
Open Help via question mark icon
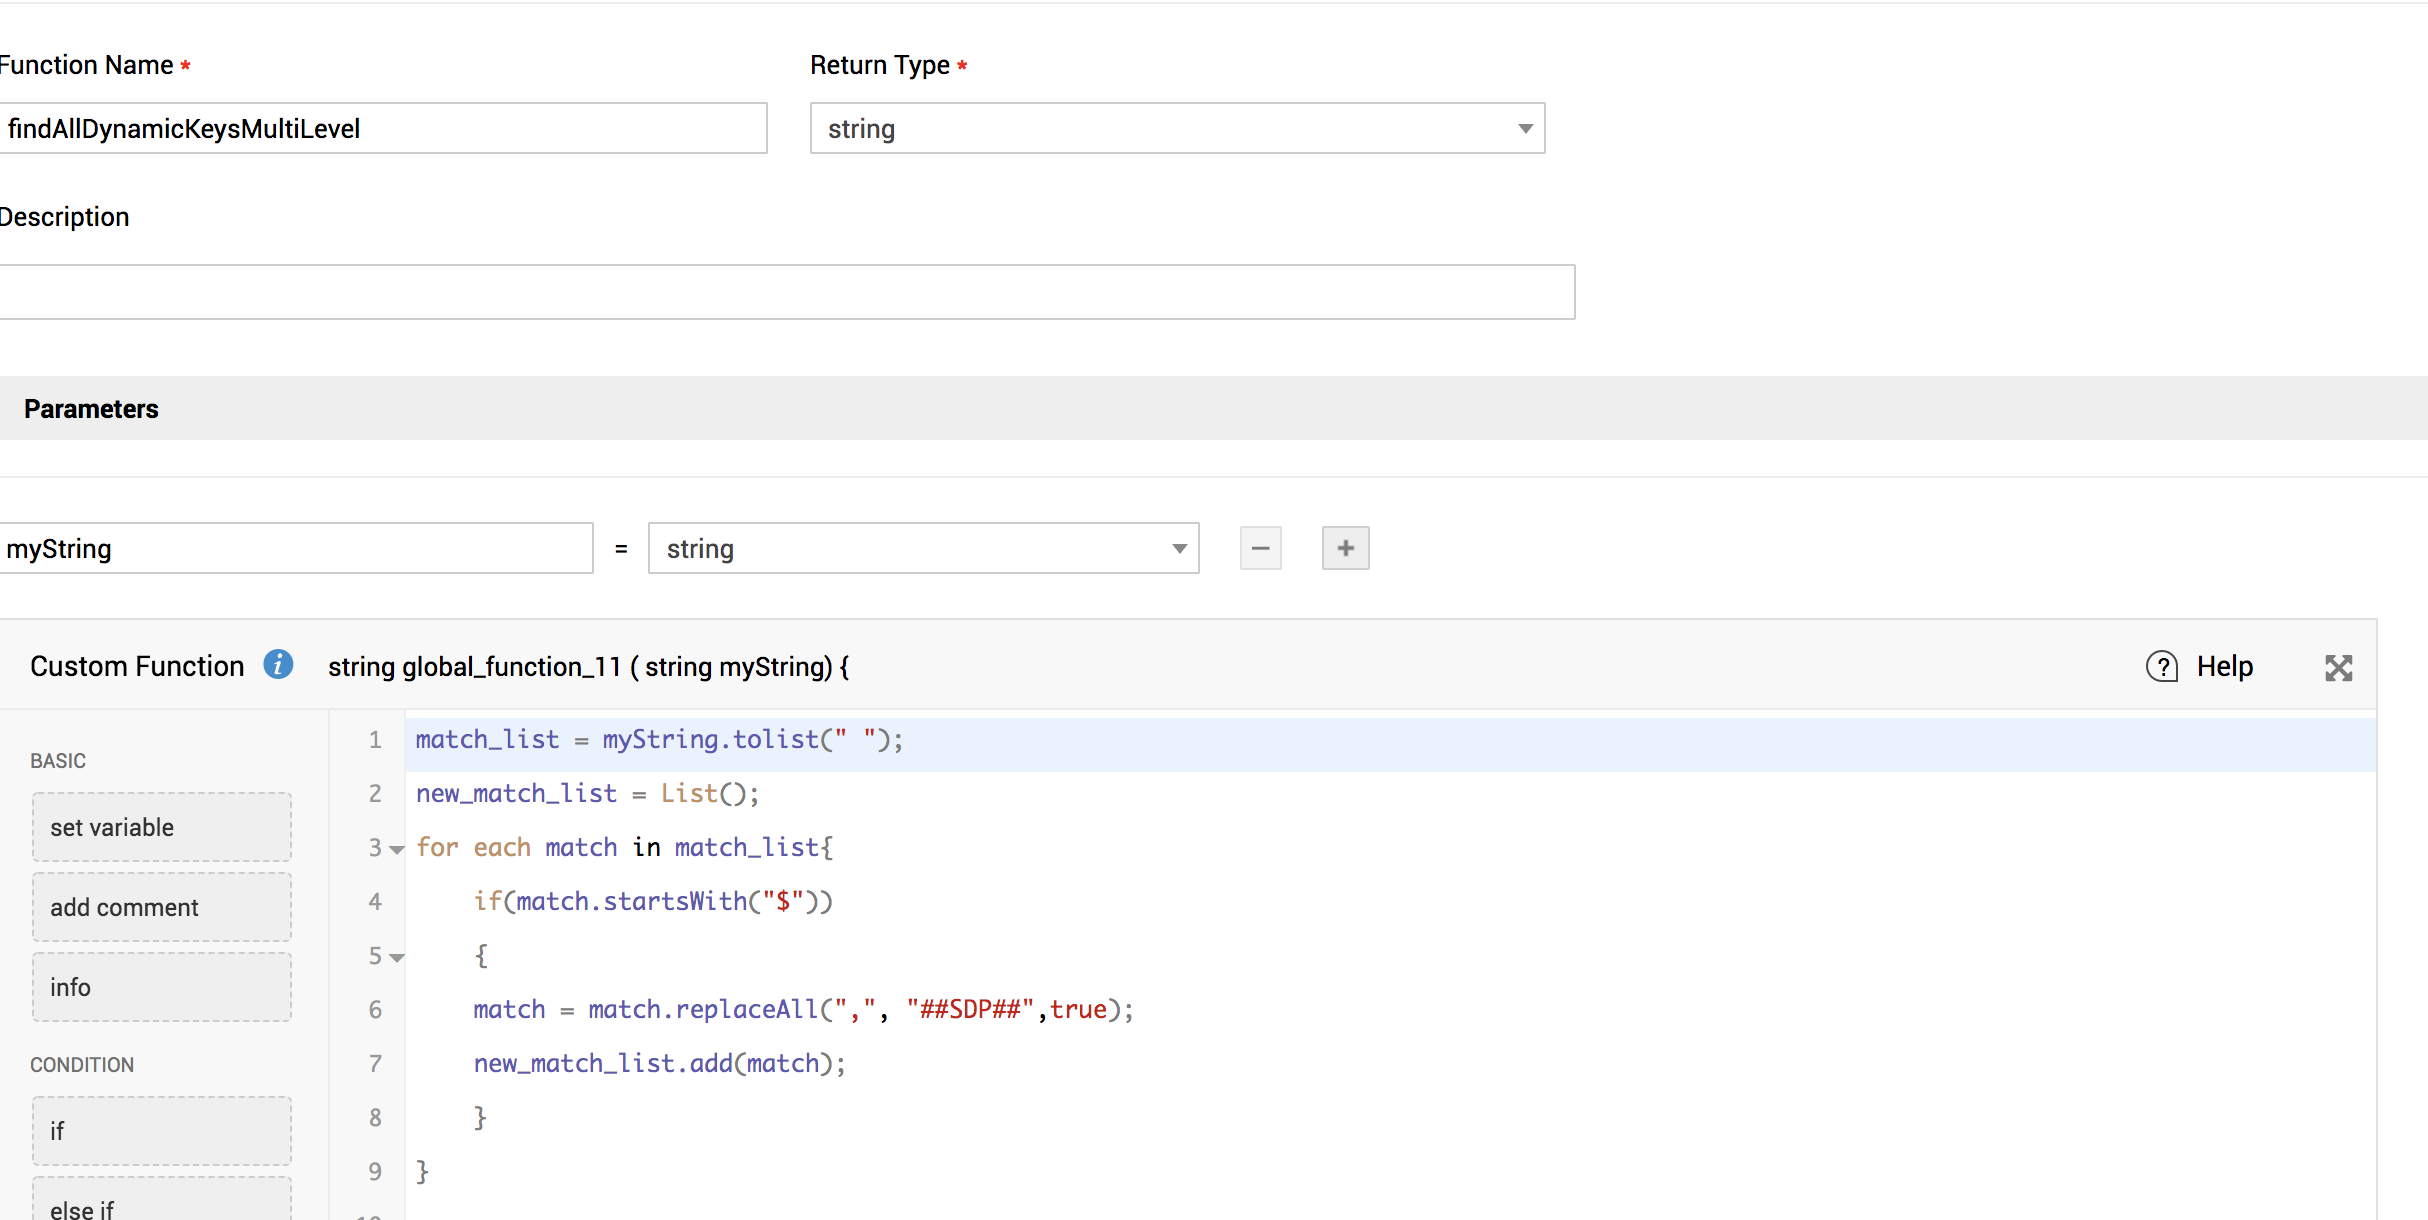click(2161, 667)
